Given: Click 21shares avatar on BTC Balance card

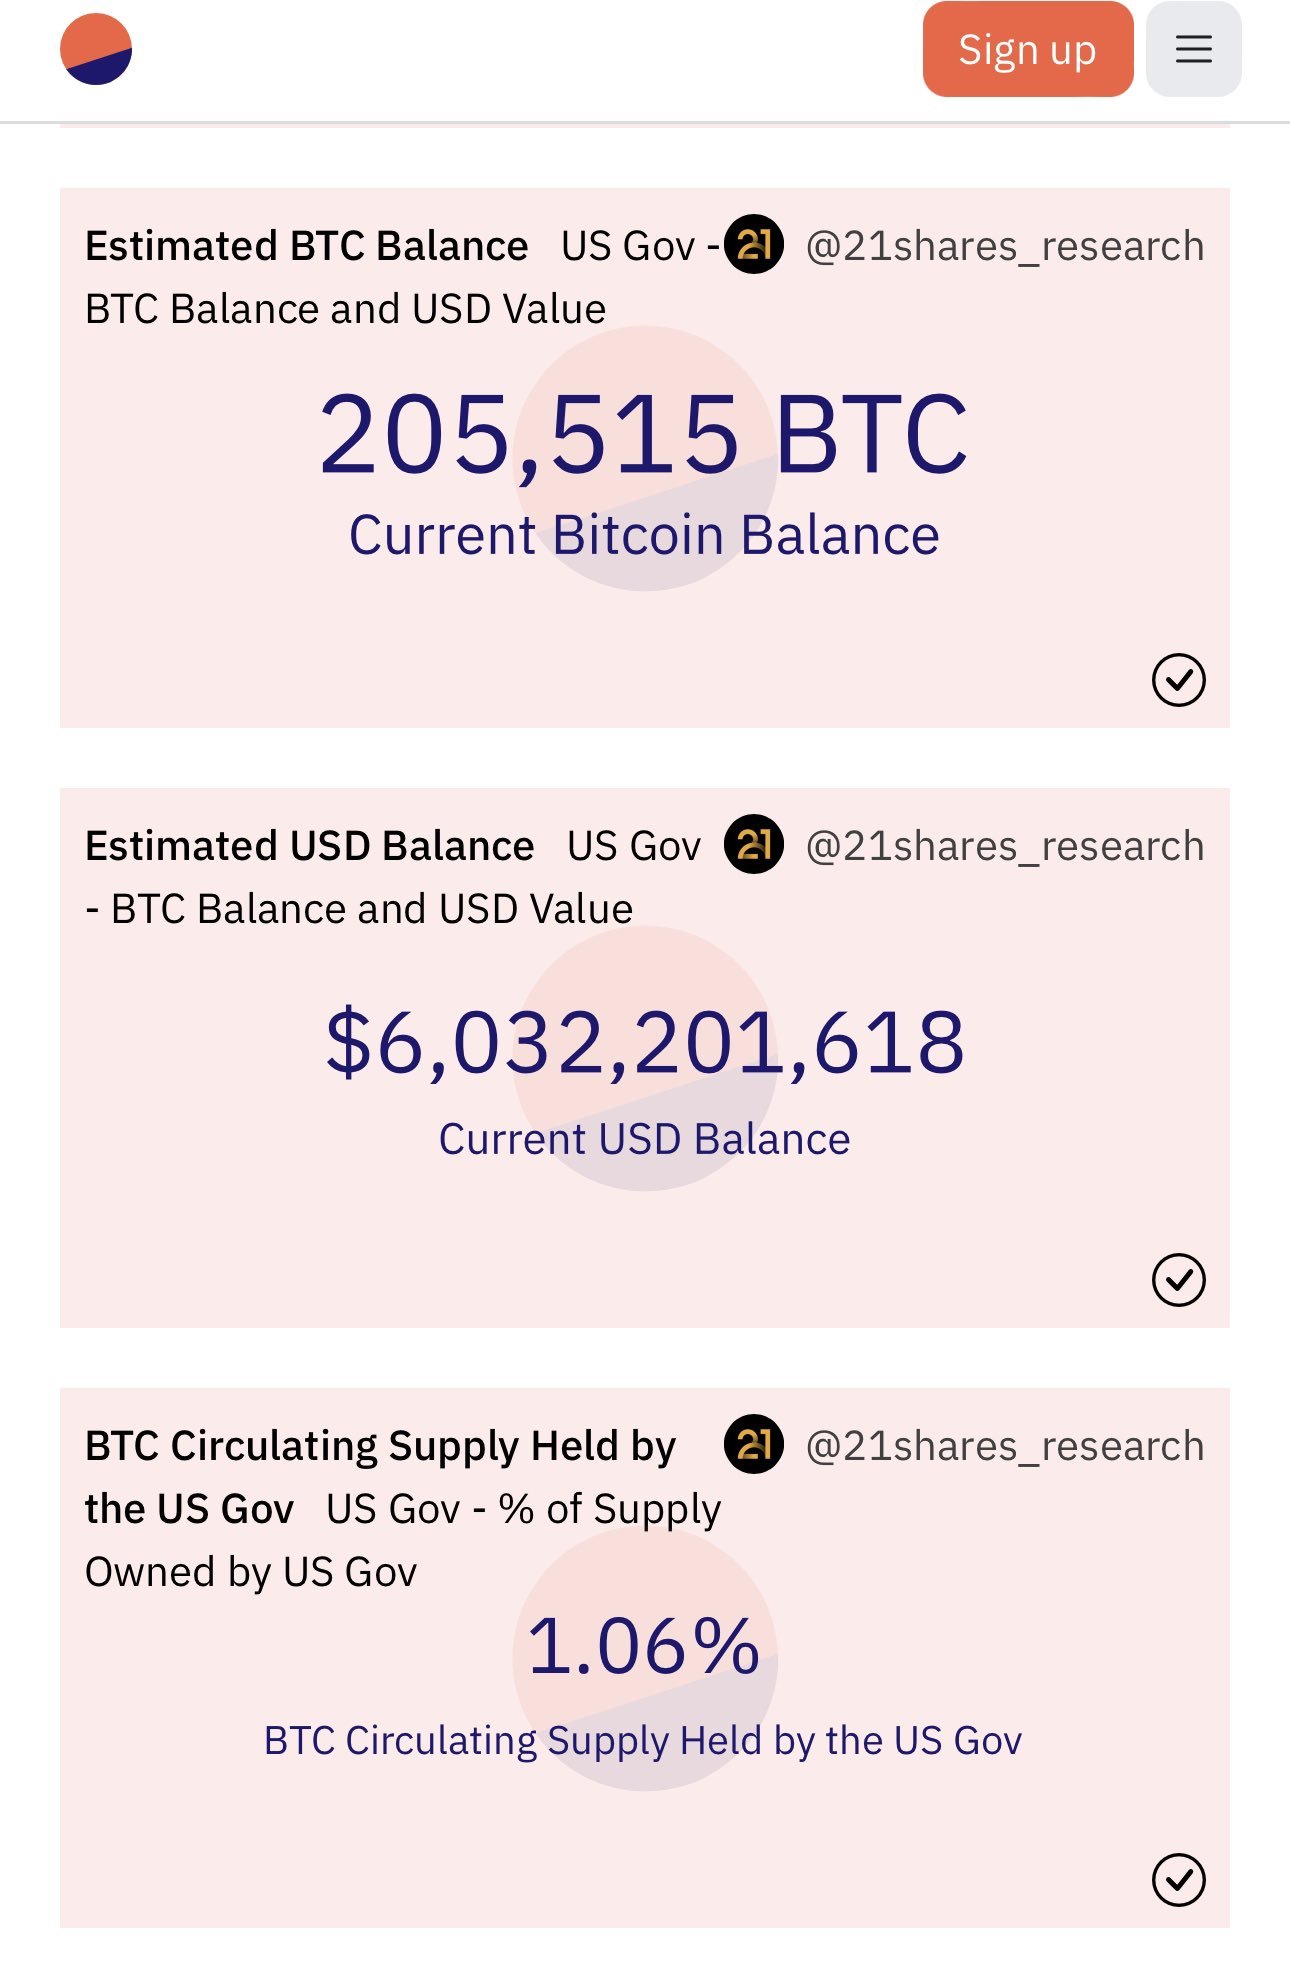Looking at the screenshot, I should coord(753,245).
